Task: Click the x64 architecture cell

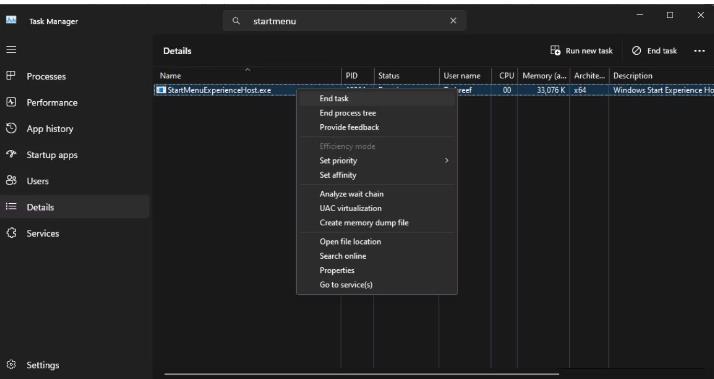Action: [x=580, y=90]
